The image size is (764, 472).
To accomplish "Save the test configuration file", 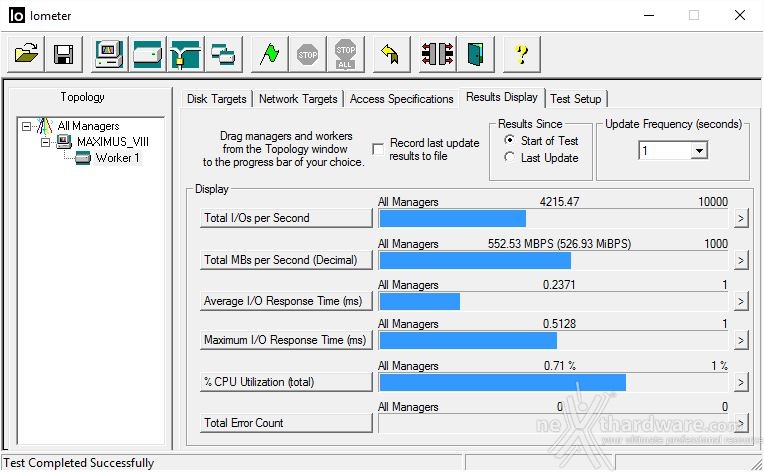I will [x=63, y=54].
